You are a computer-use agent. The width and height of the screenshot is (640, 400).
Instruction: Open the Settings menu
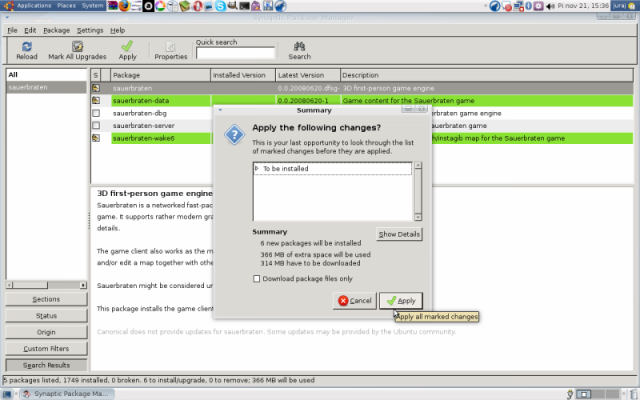[90, 30]
